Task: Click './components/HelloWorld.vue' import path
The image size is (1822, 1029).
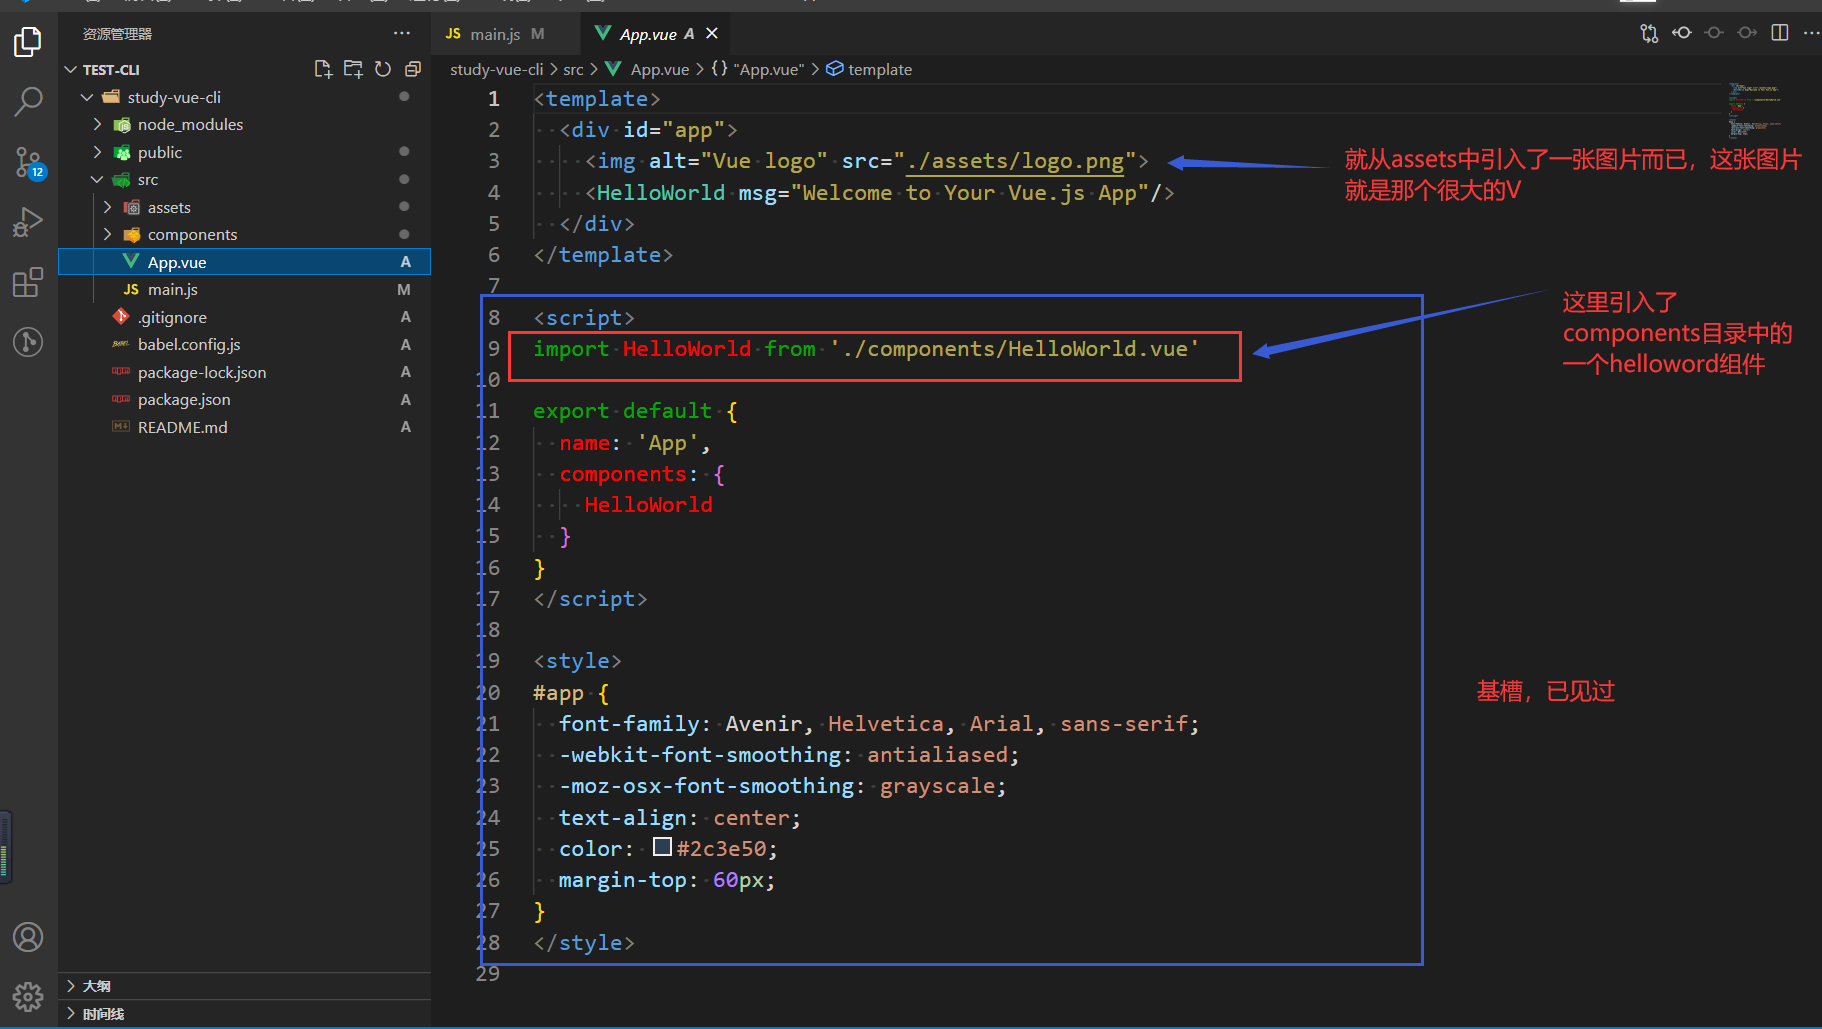Action: click(x=1014, y=348)
